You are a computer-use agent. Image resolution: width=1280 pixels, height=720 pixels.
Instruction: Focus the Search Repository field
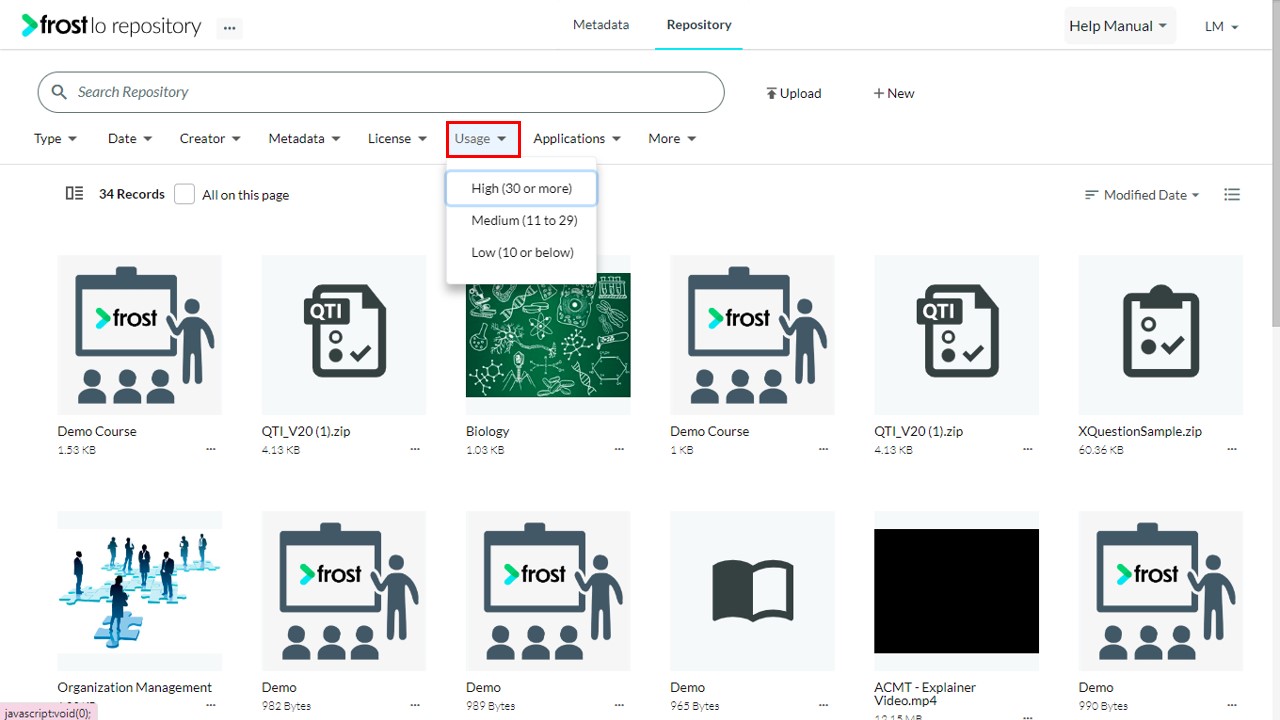[x=381, y=92]
